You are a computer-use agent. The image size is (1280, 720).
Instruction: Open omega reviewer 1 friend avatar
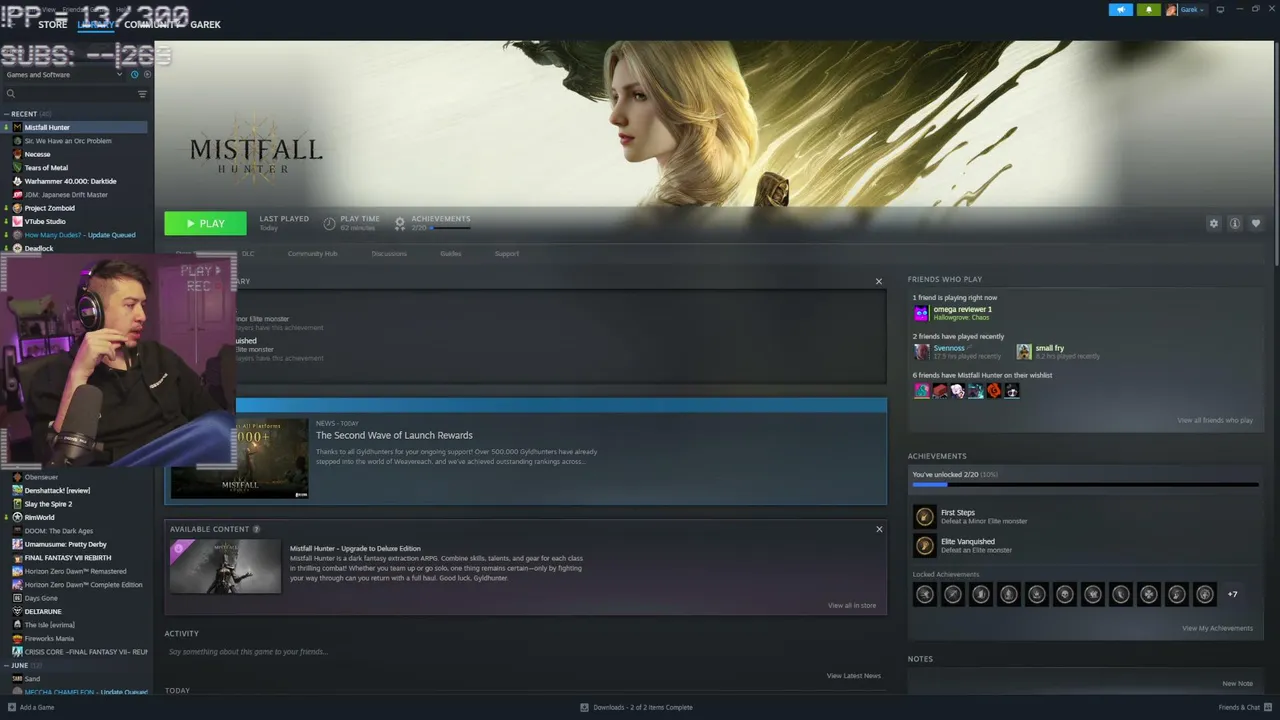pyautogui.click(x=921, y=313)
